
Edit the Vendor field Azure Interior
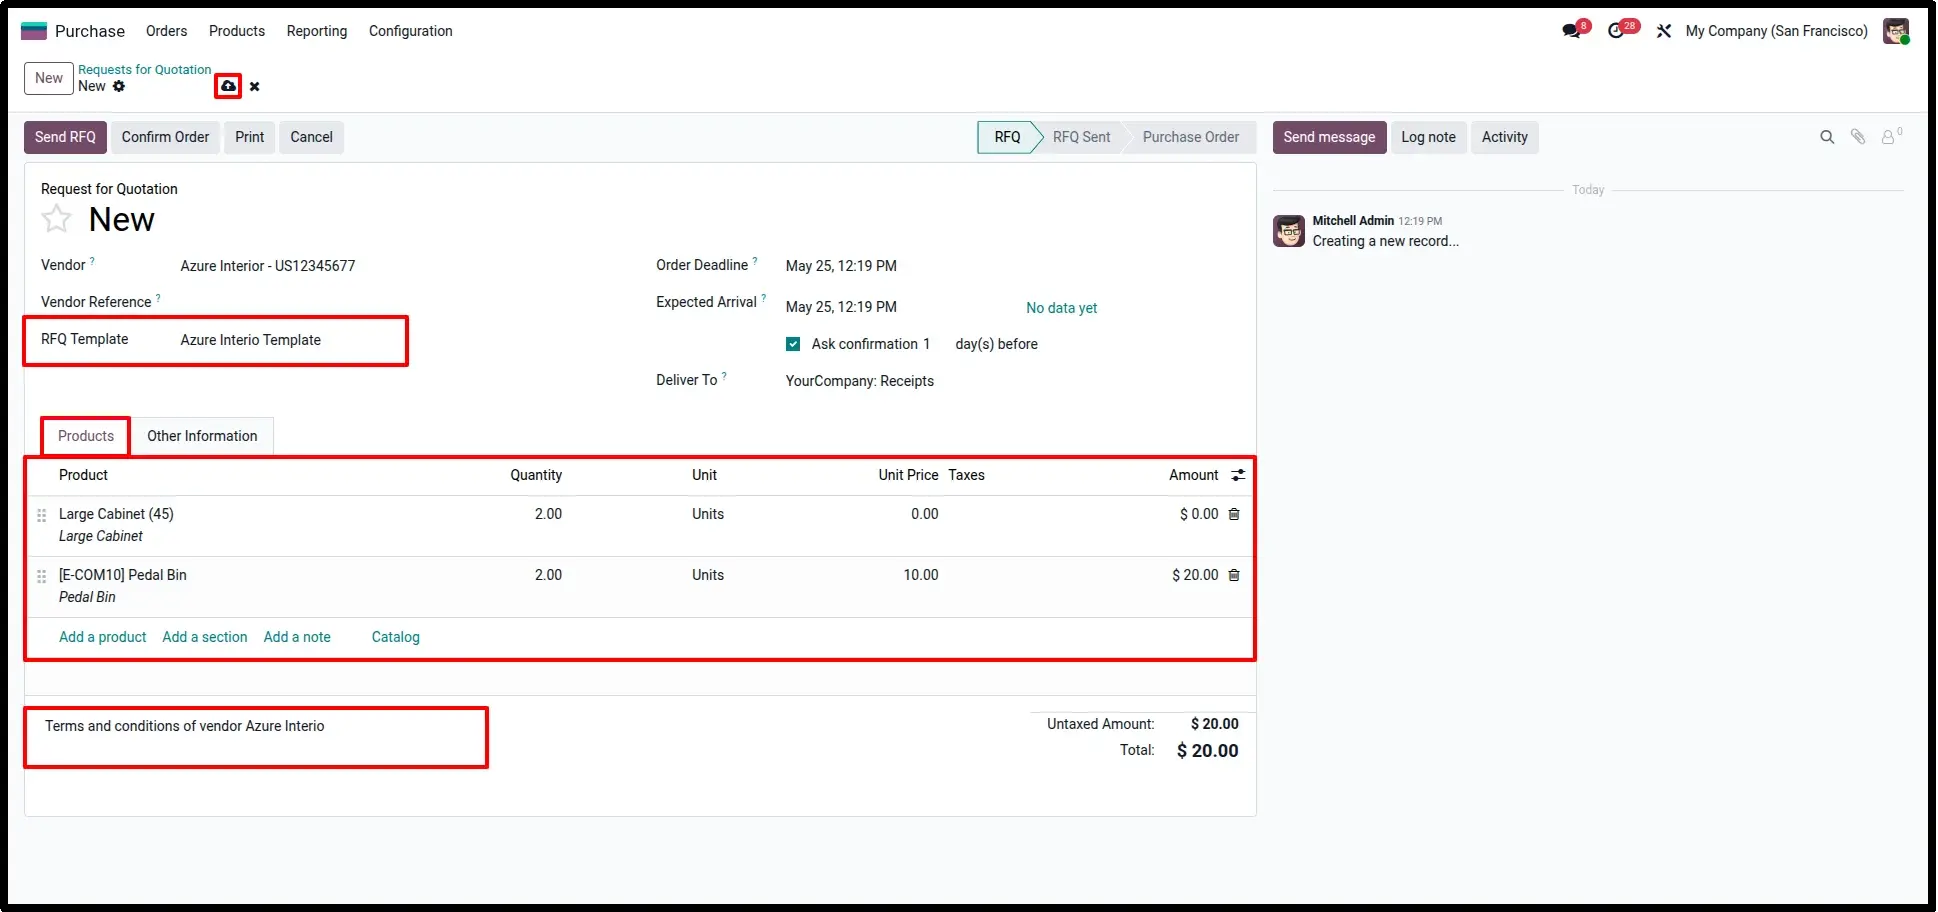(x=400, y=266)
